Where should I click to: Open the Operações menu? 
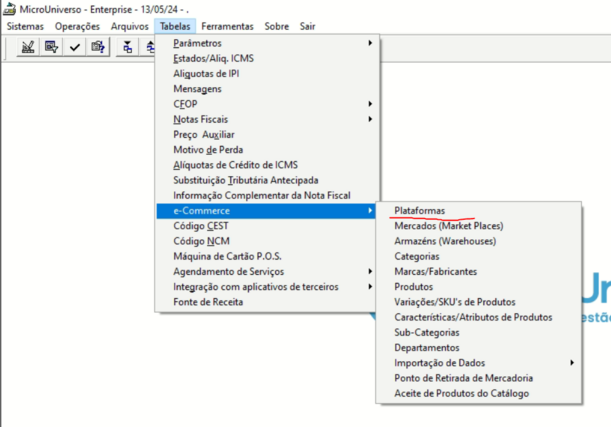pos(77,26)
